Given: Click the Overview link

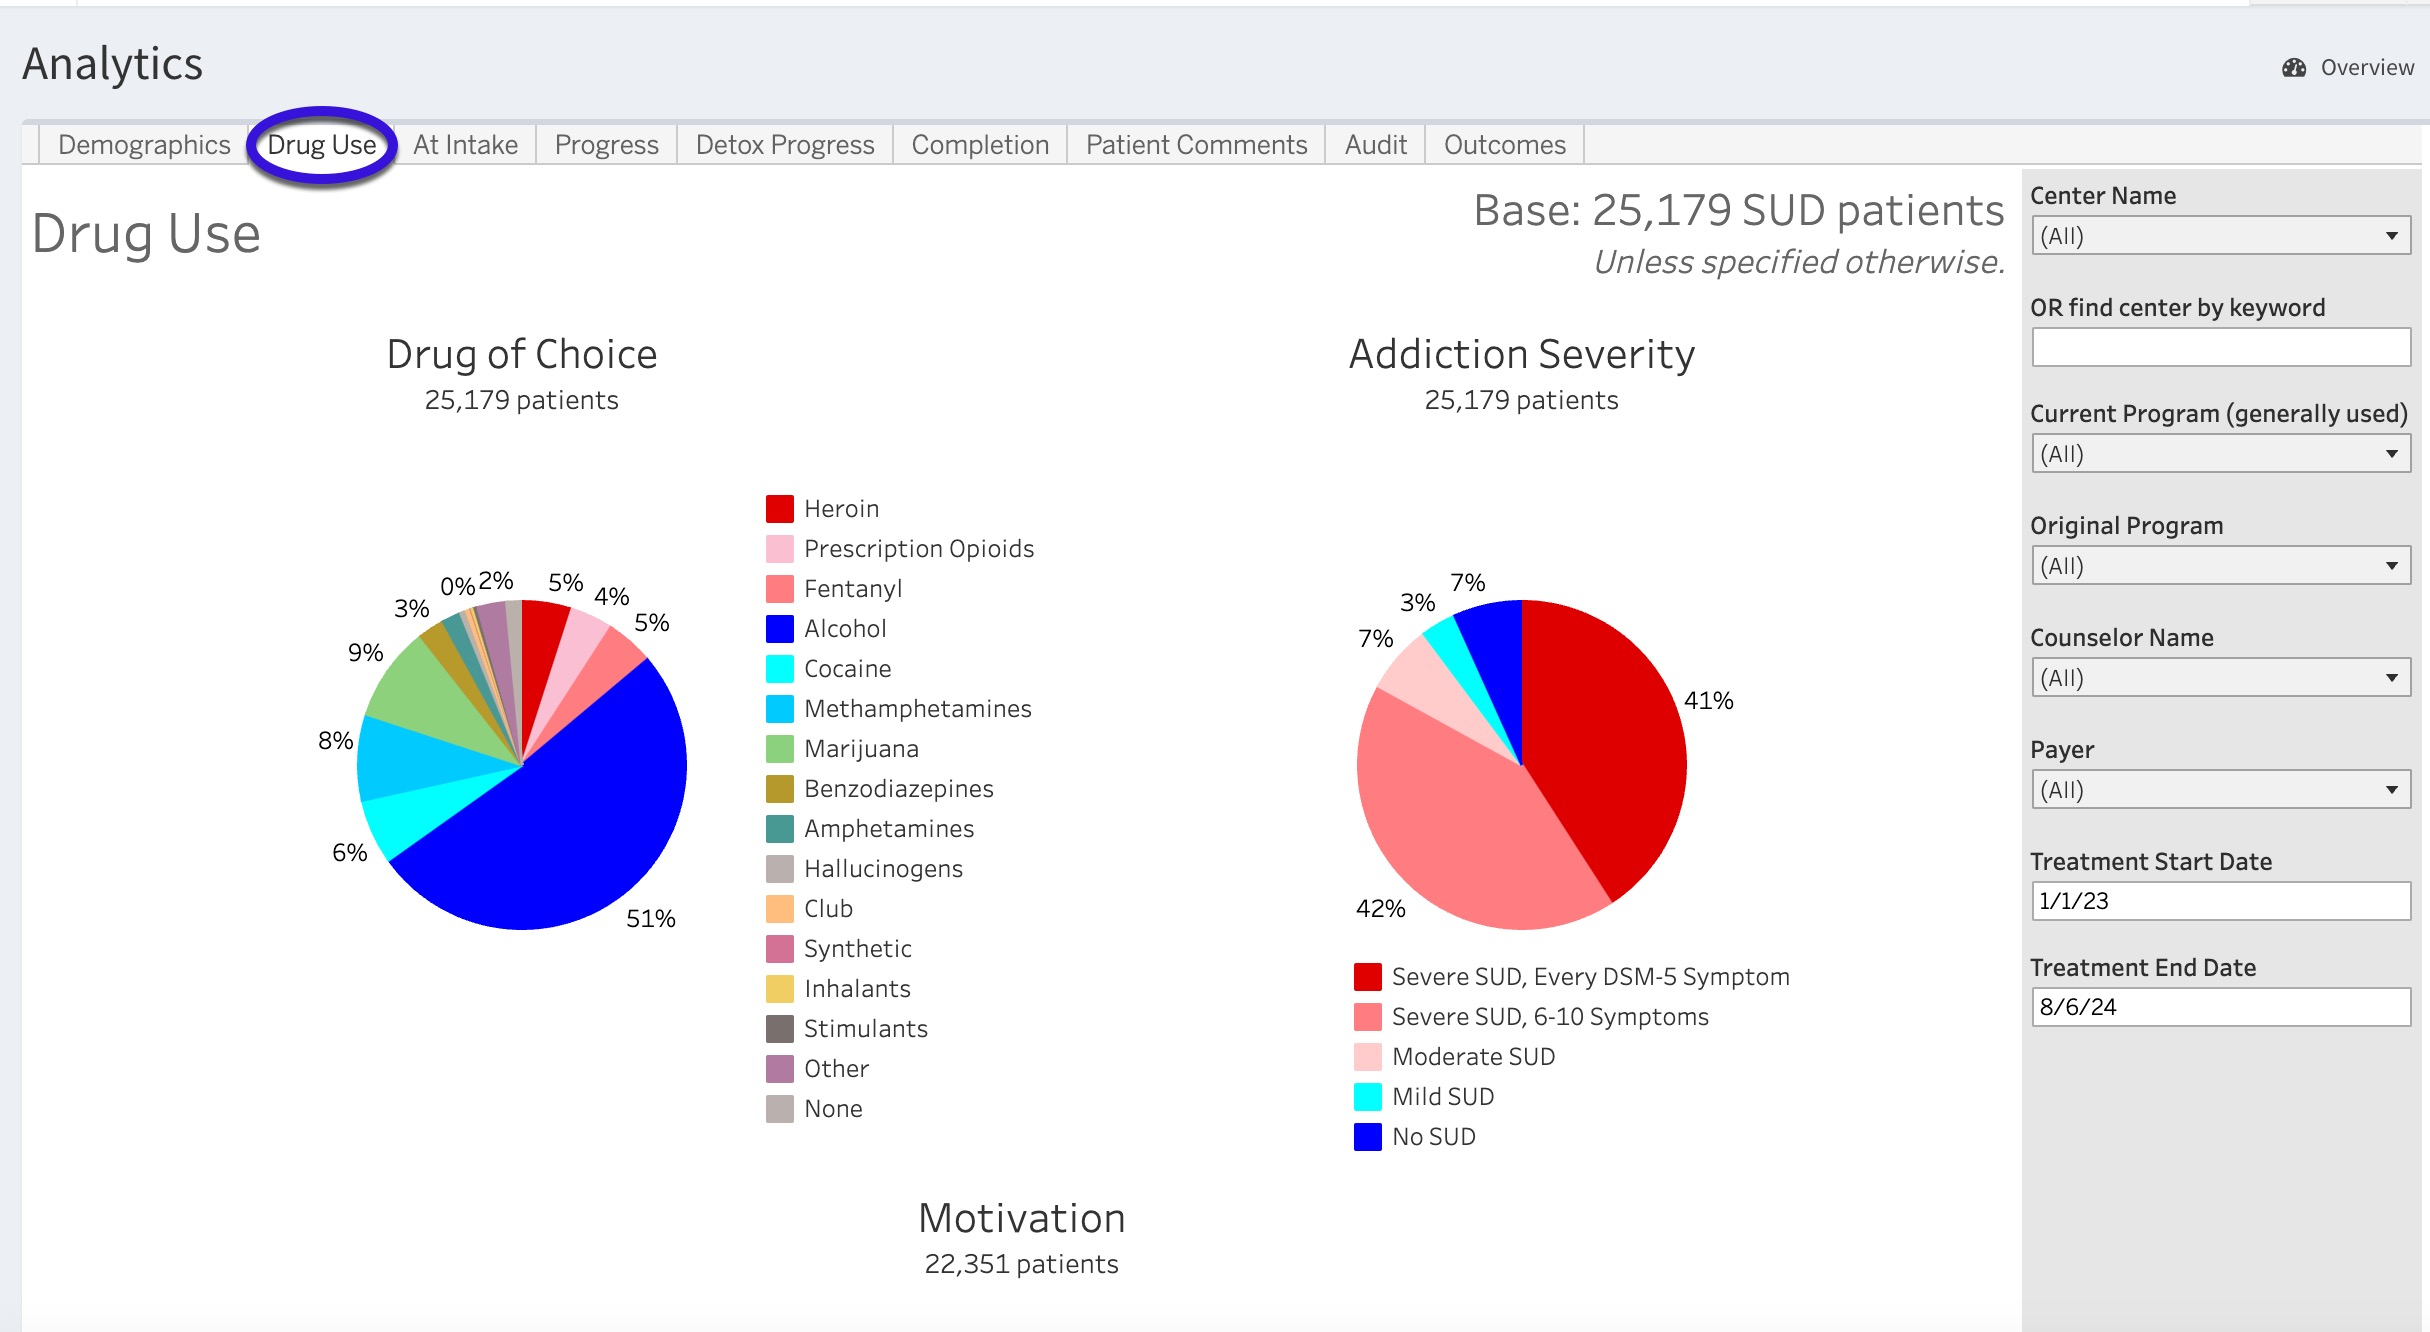Looking at the screenshot, I should coord(2366,67).
